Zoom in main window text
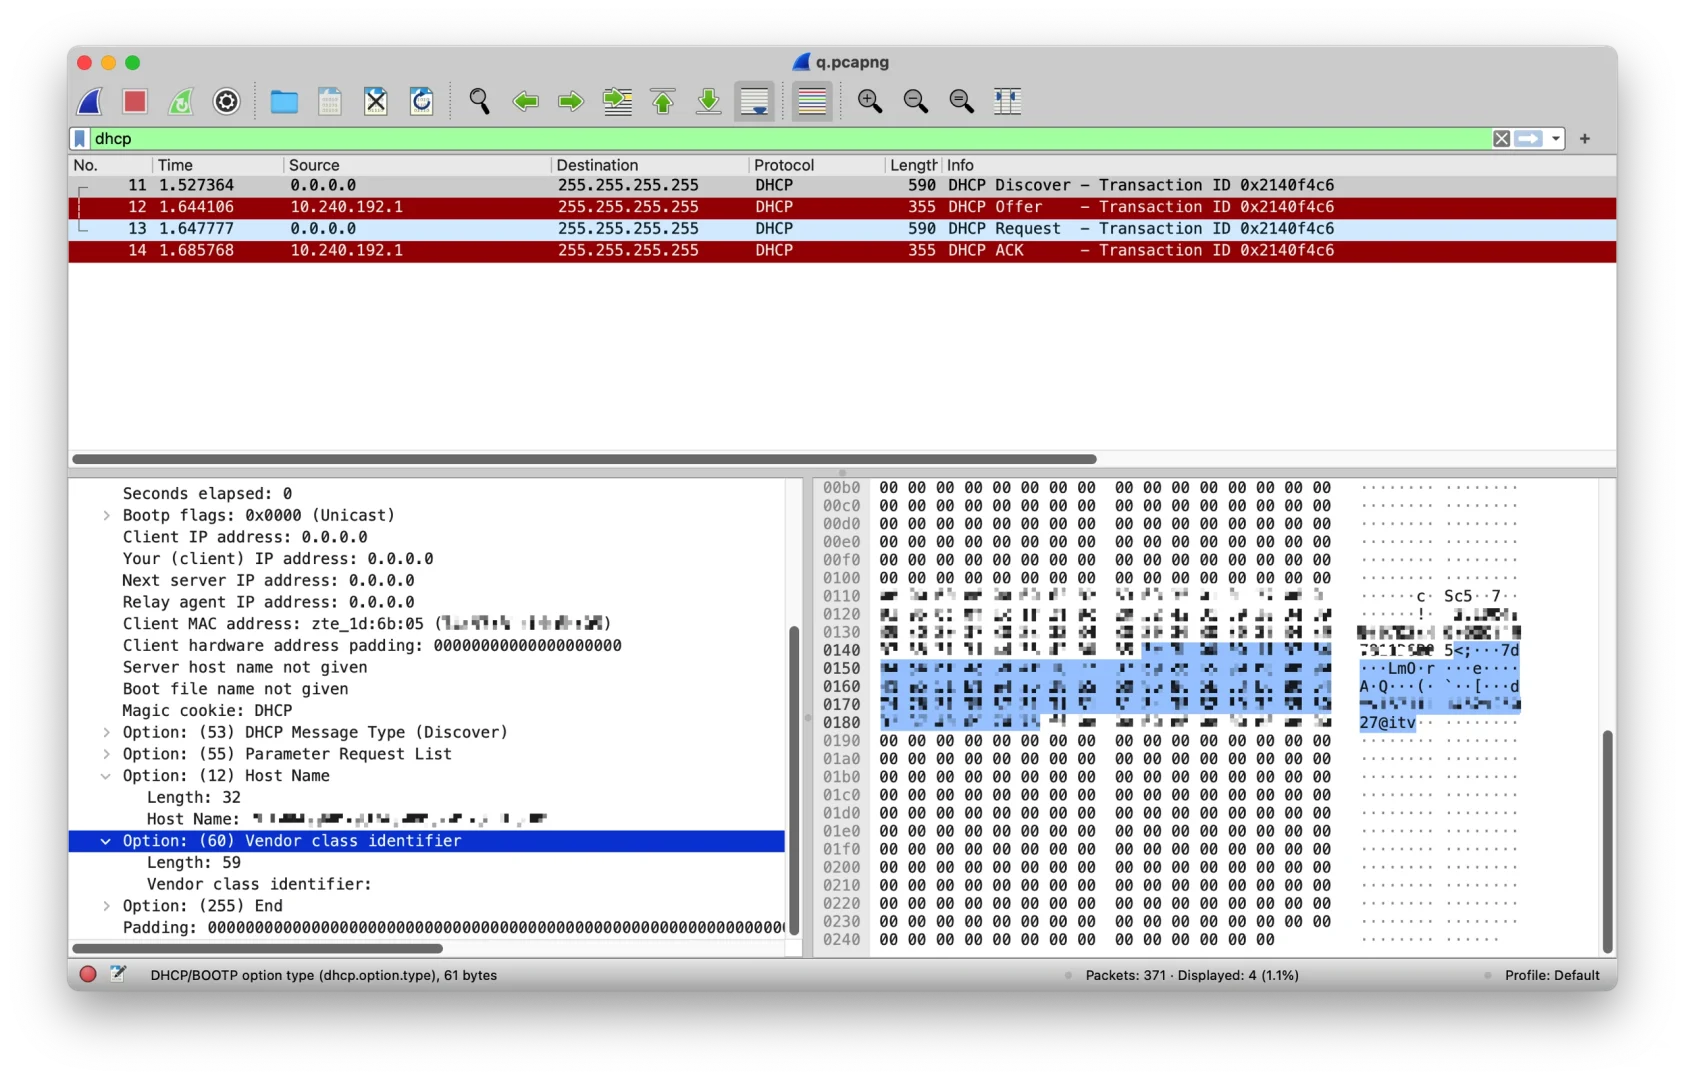The image size is (1685, 1080). 870,101
